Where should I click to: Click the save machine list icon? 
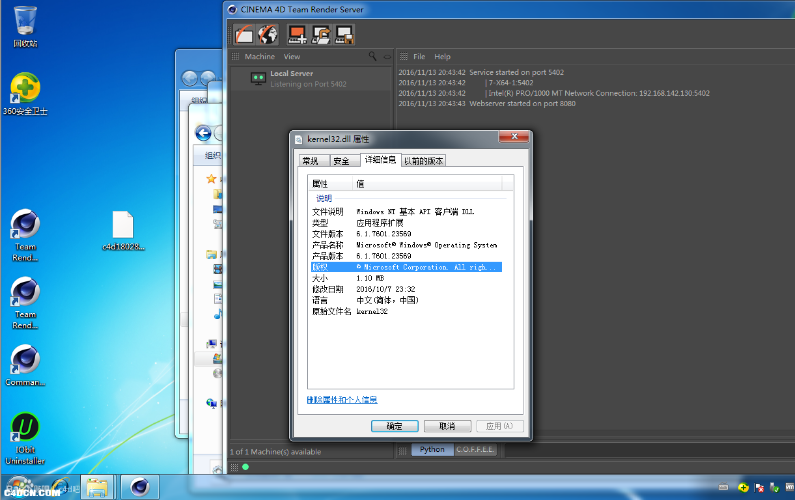344,34
